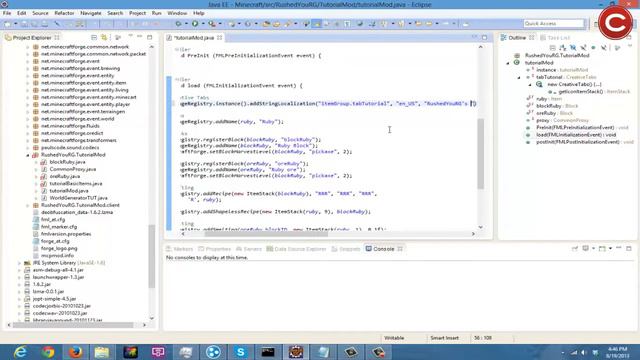
Task: Open the Search menu
Action: (115, 13)
